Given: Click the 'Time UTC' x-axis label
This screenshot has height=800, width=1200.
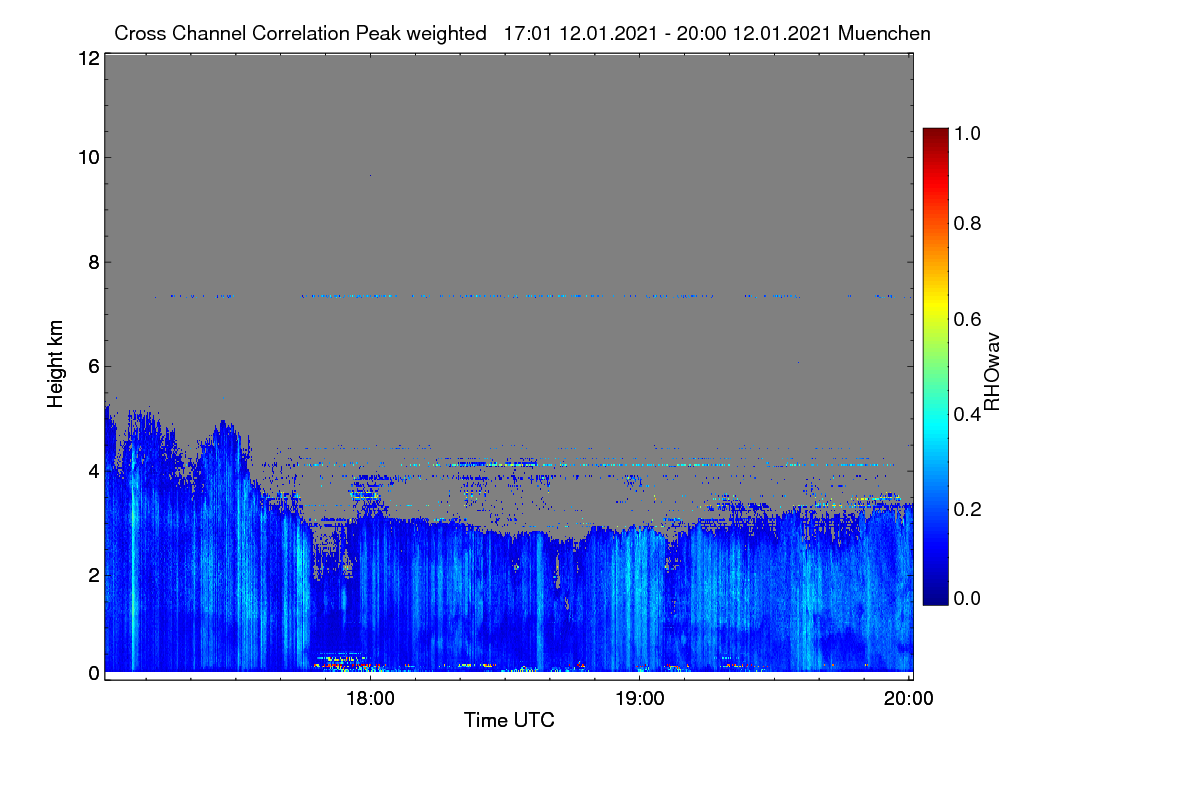Looking at the screenshot, I should (x=509, y=720).
